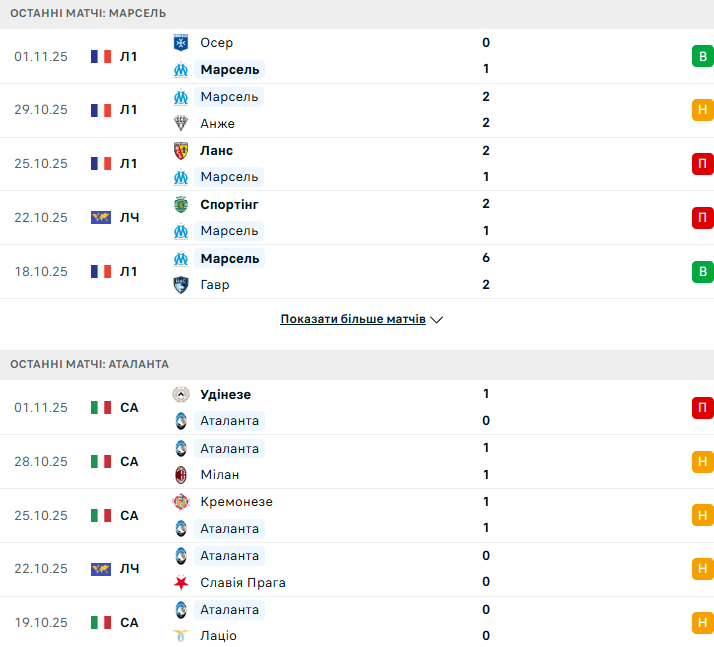The height and width of the screenshot is (647, 714).
Task: Click orange 'Н' badge for Marseille–Angers draw
Action: (702, 110)
